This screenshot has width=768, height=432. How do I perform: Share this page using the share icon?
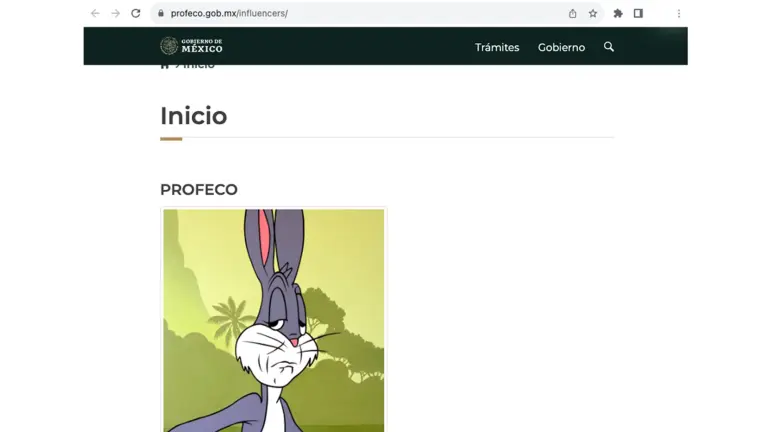573,13
